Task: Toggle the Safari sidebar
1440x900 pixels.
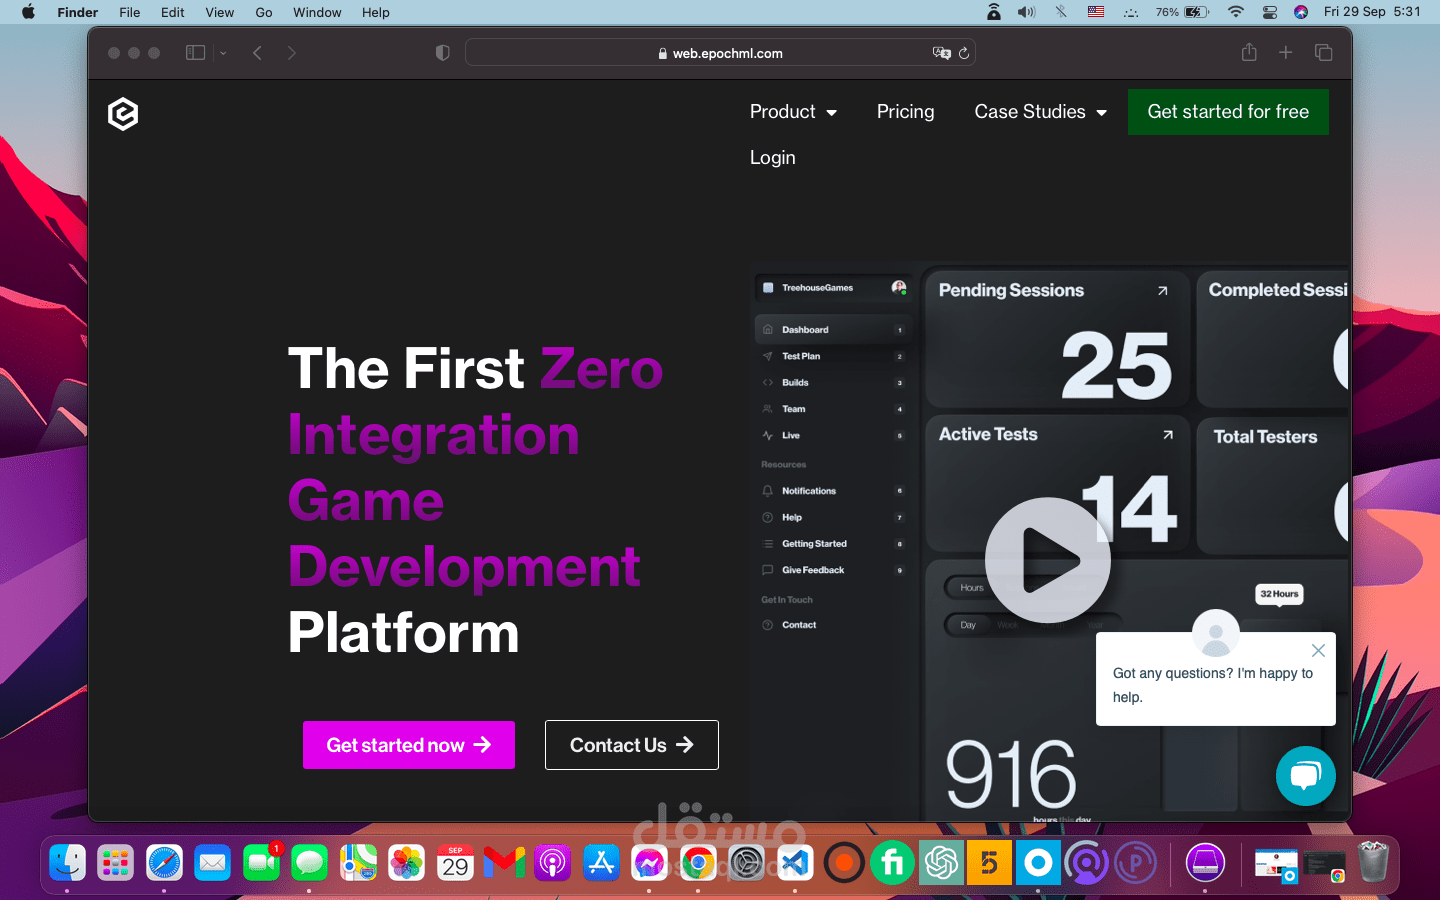Action: point(195,52)
